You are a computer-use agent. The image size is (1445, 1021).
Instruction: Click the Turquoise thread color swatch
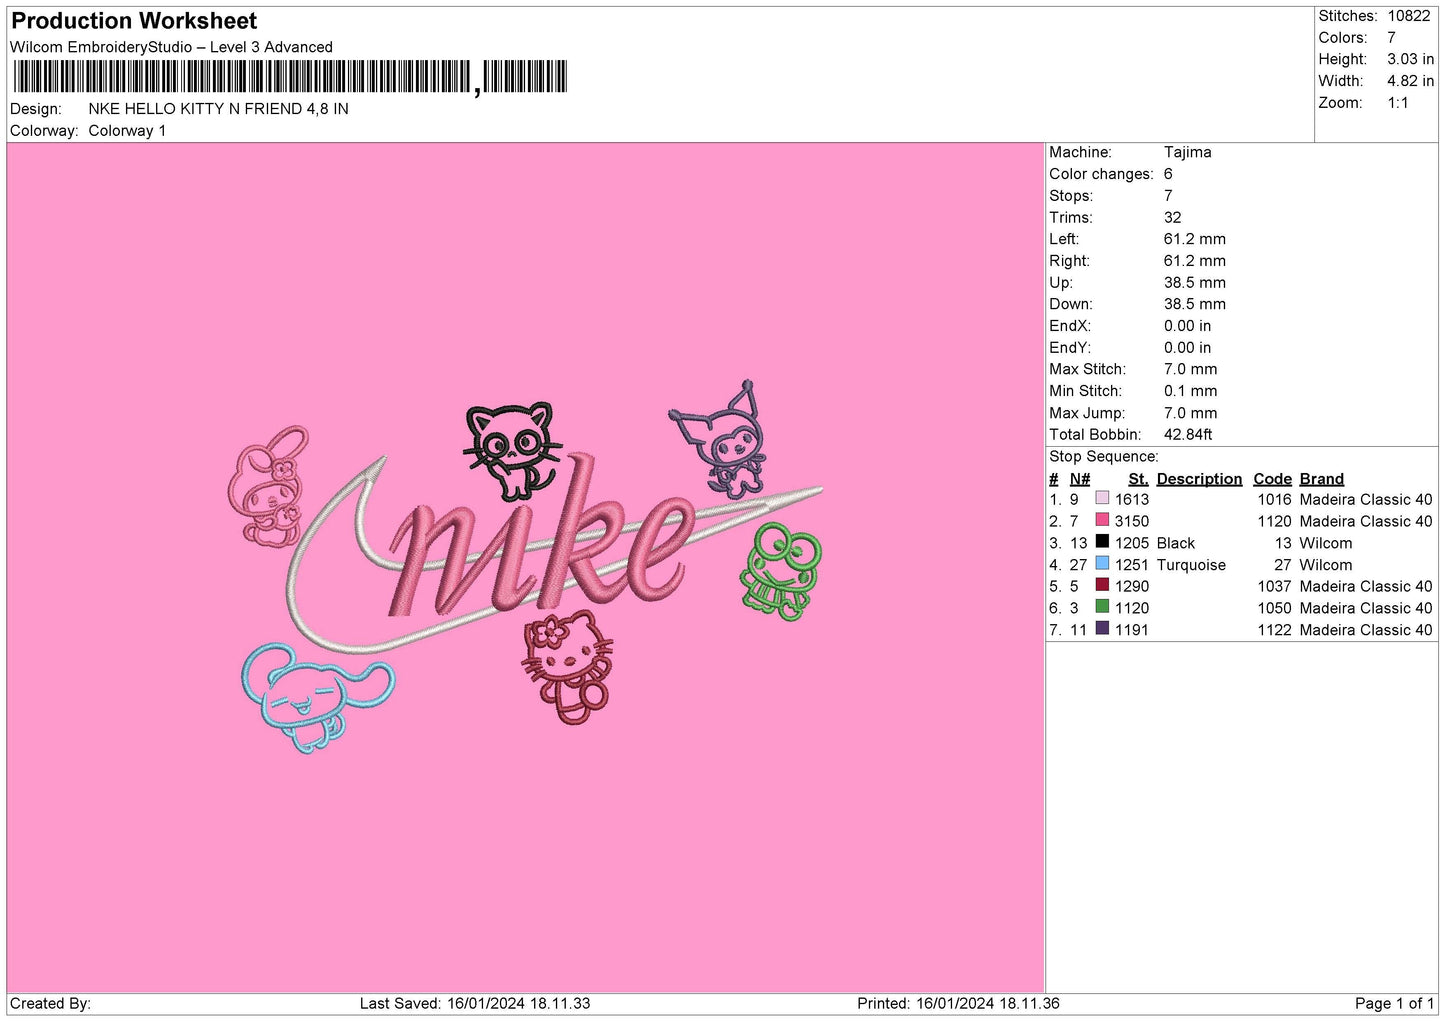pos(1102,564)
